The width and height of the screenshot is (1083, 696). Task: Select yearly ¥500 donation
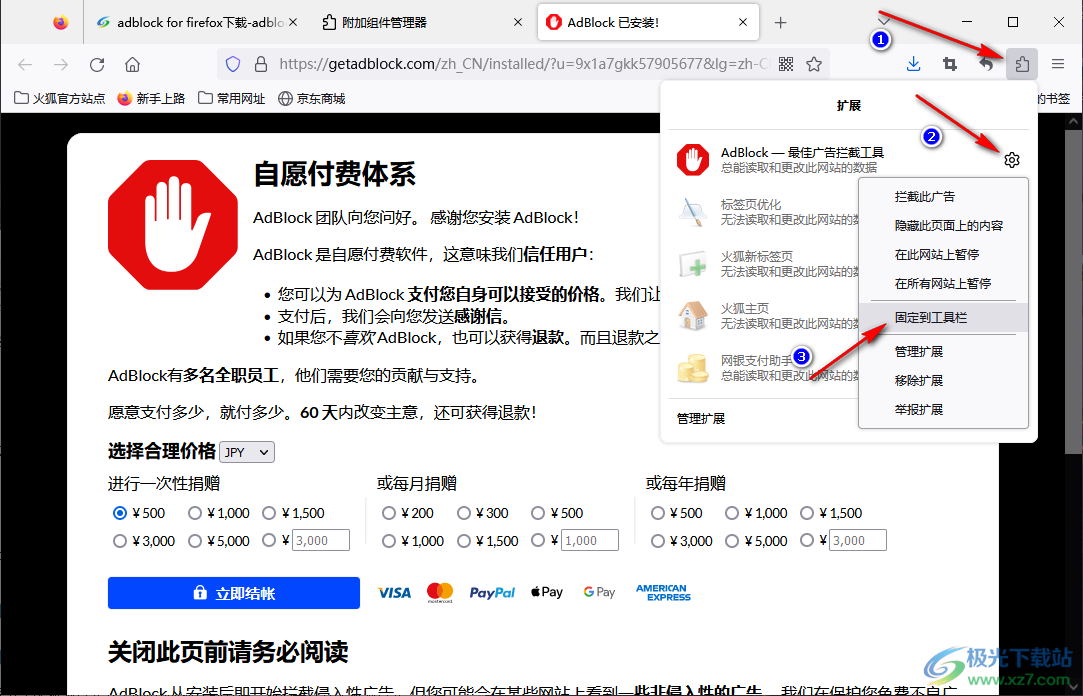(x=658, y=513)
